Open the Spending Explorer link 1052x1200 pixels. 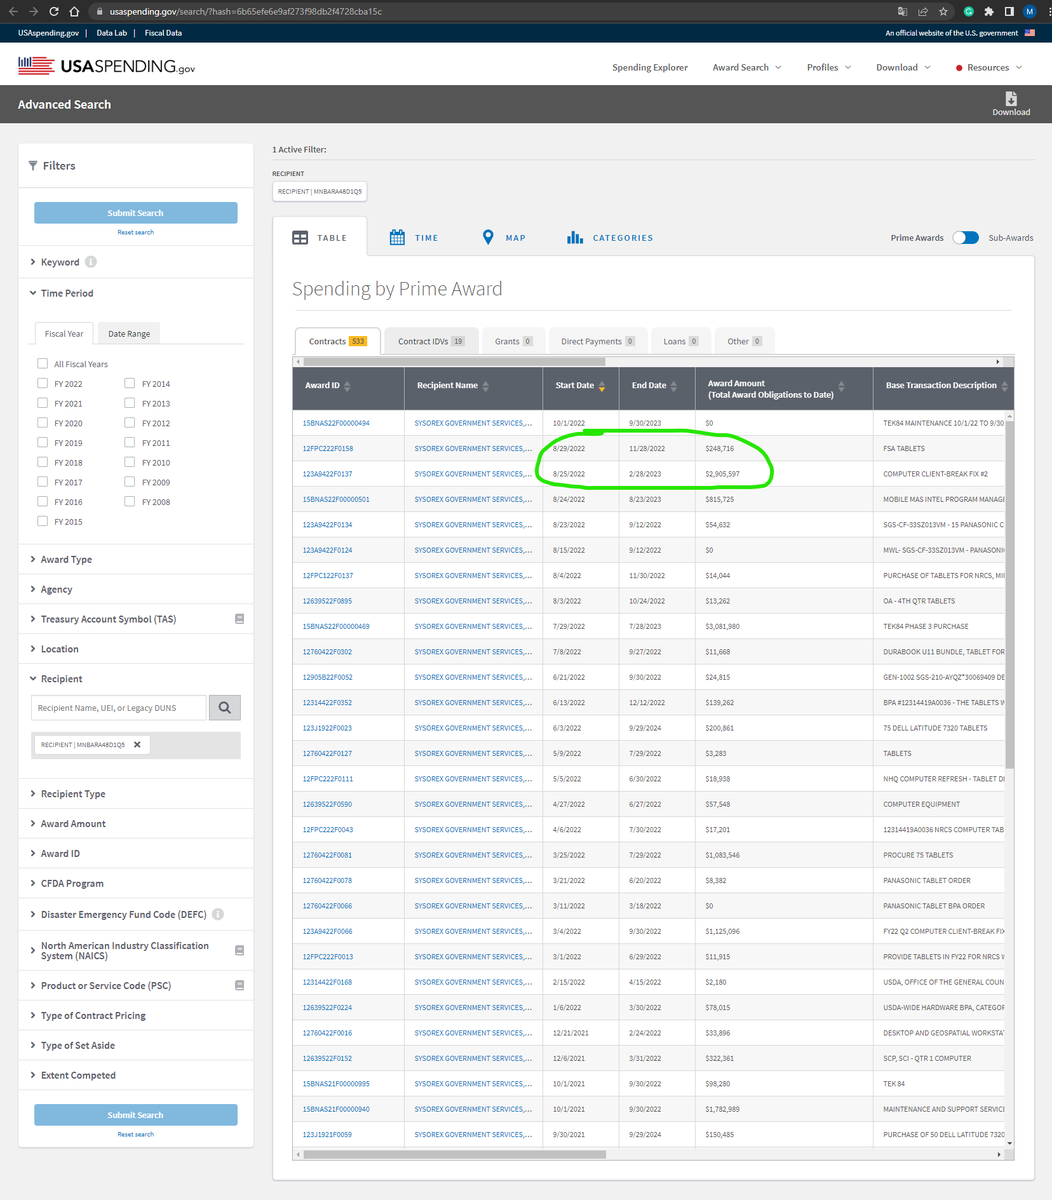pos(650,67)
